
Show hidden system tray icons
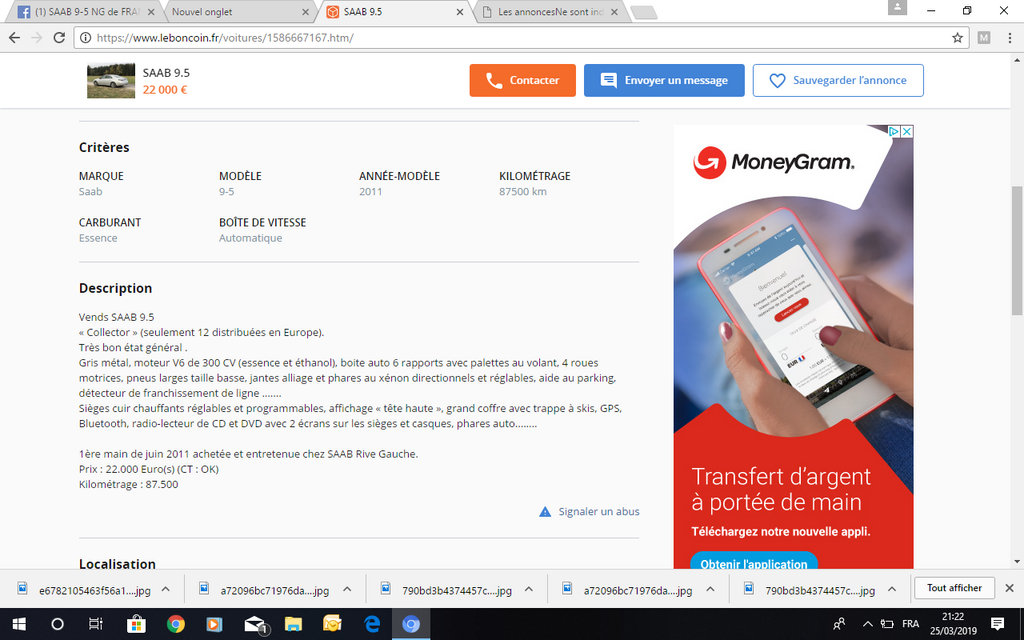pos(867,624)
